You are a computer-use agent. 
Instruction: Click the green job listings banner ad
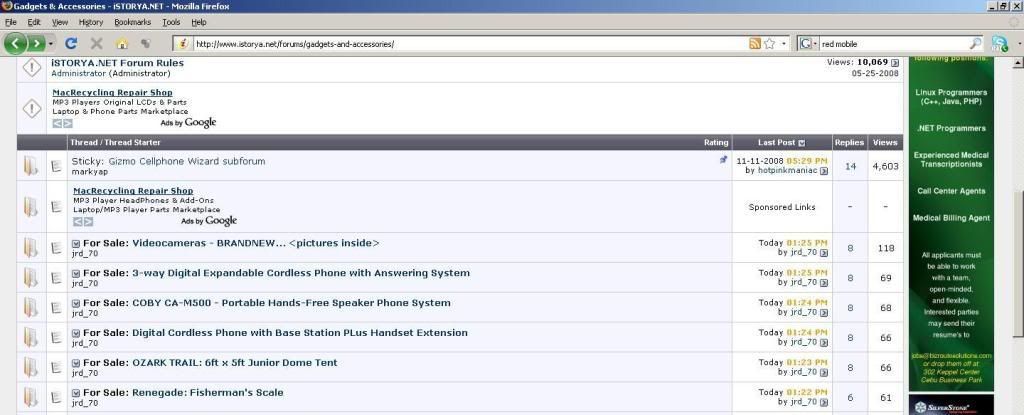click(951, 224)
